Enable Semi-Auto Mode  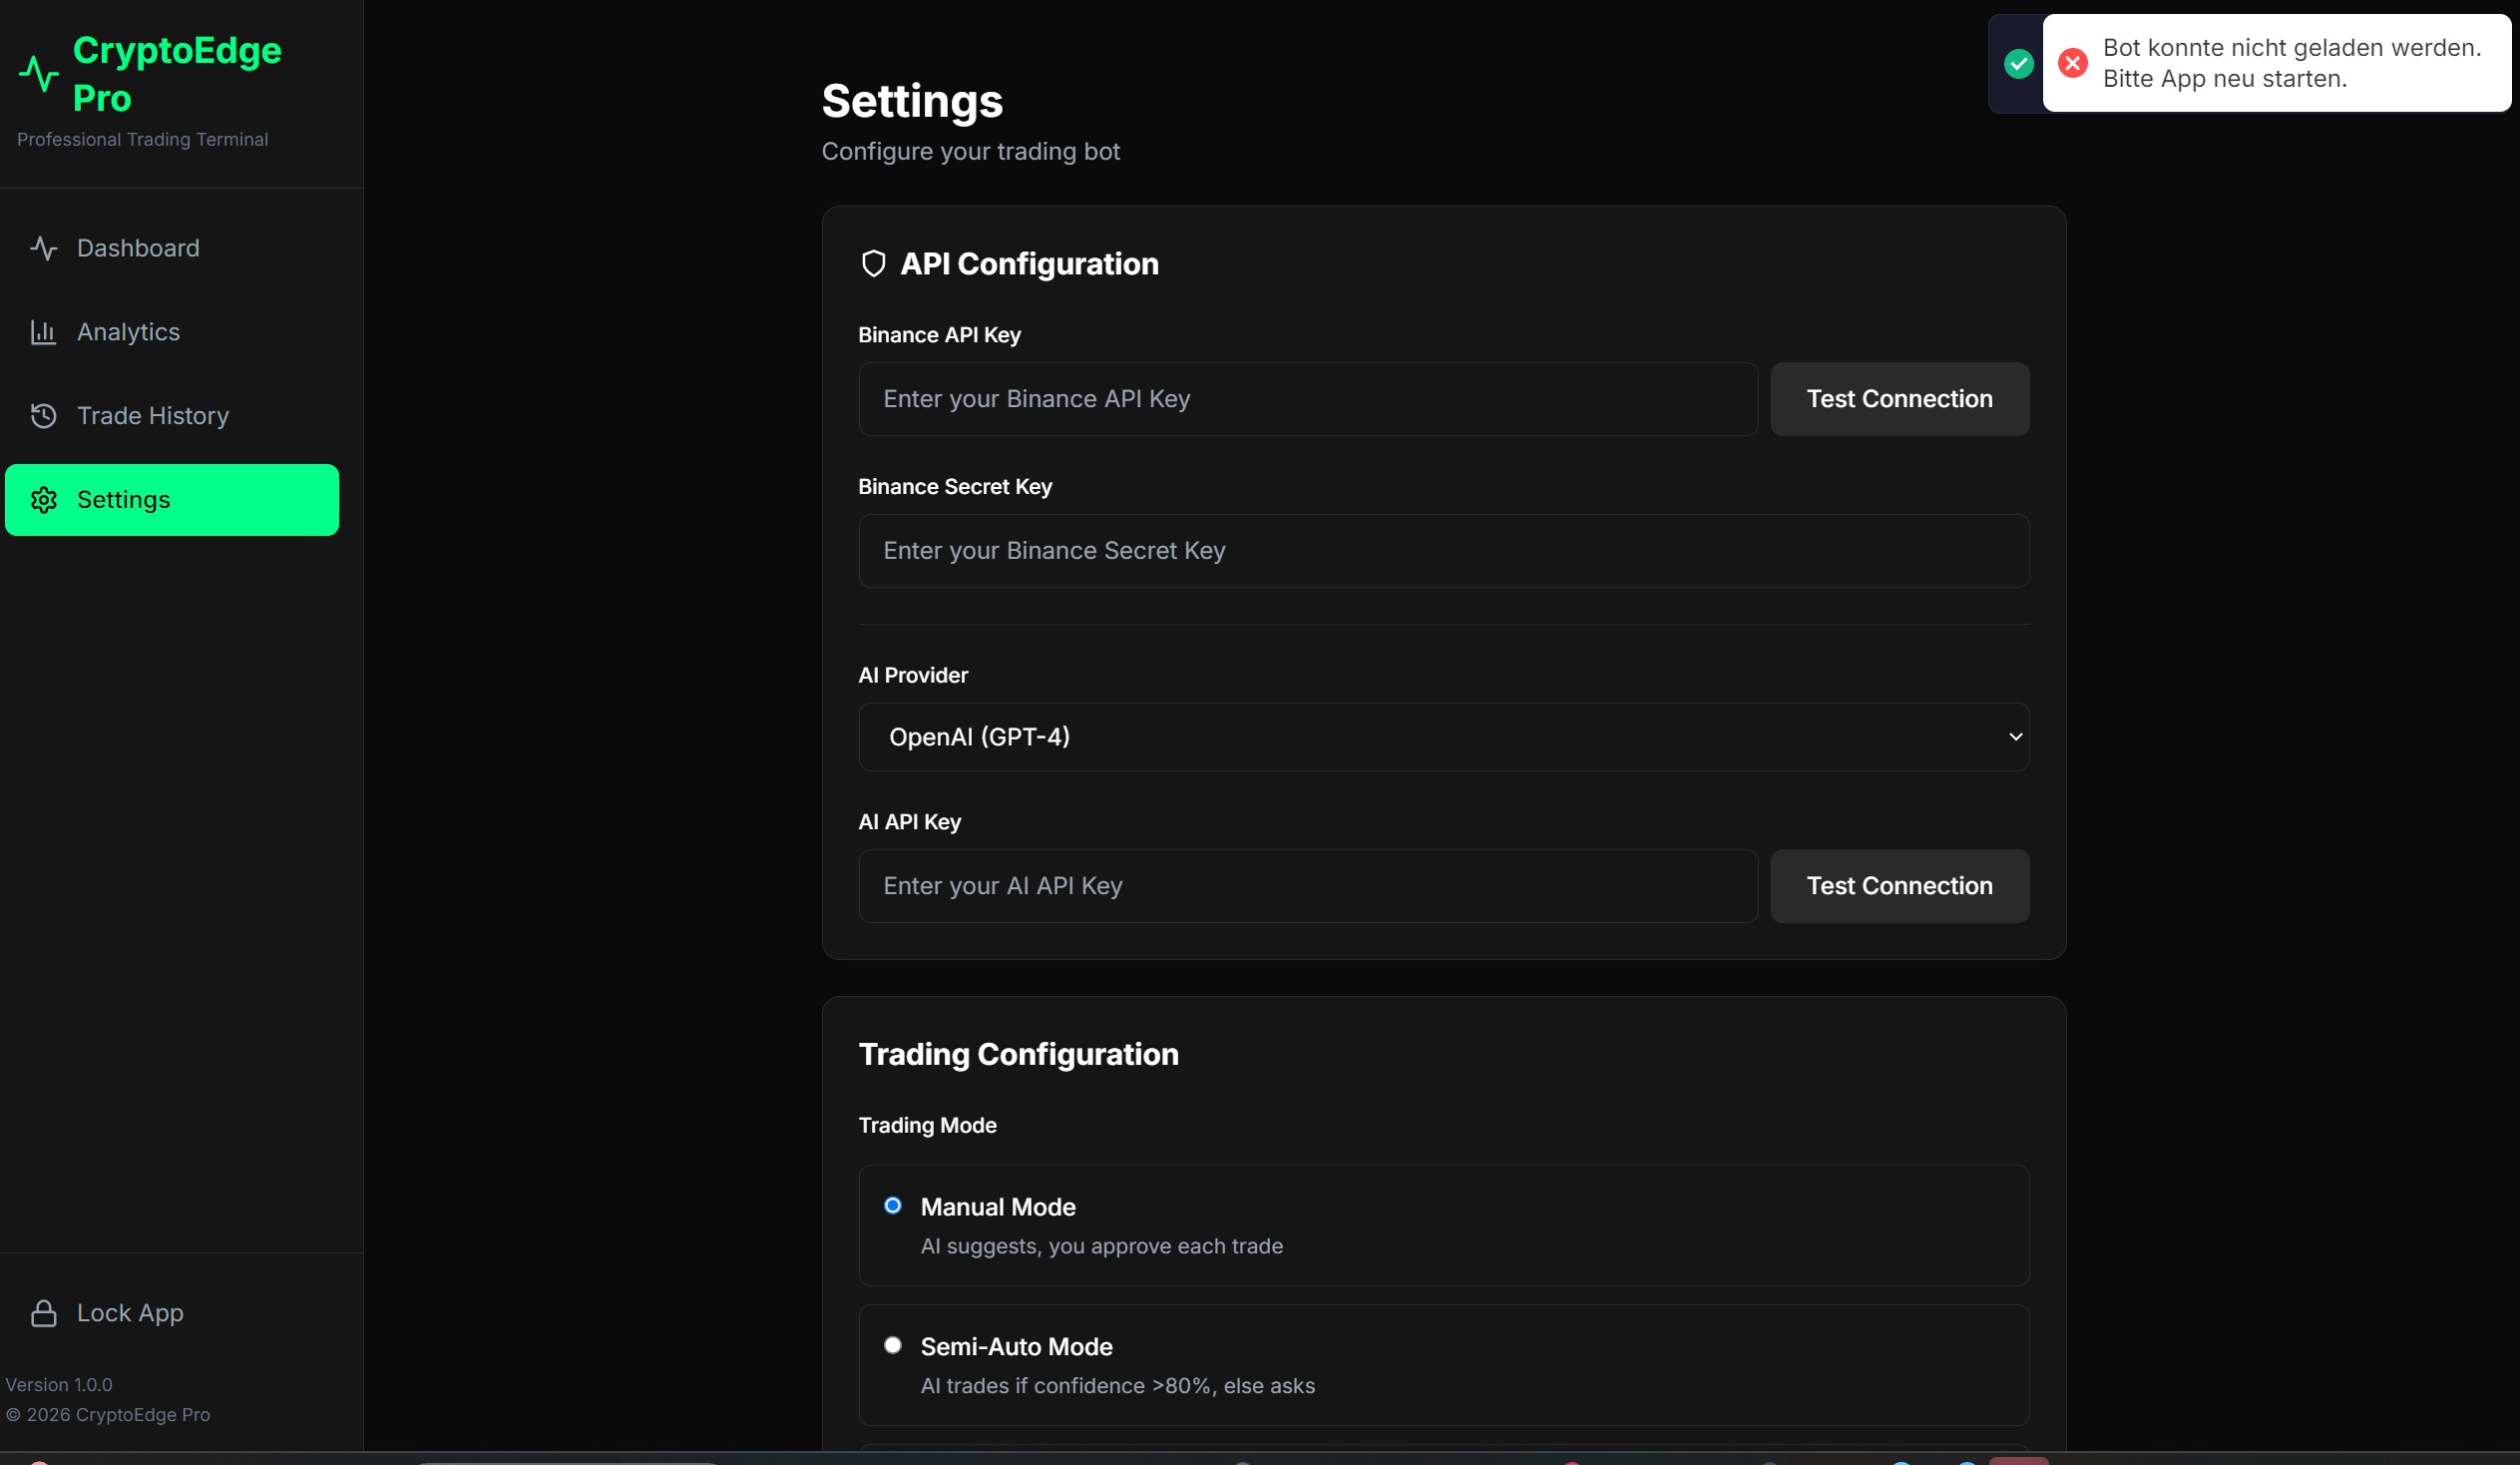point(893,1345)
